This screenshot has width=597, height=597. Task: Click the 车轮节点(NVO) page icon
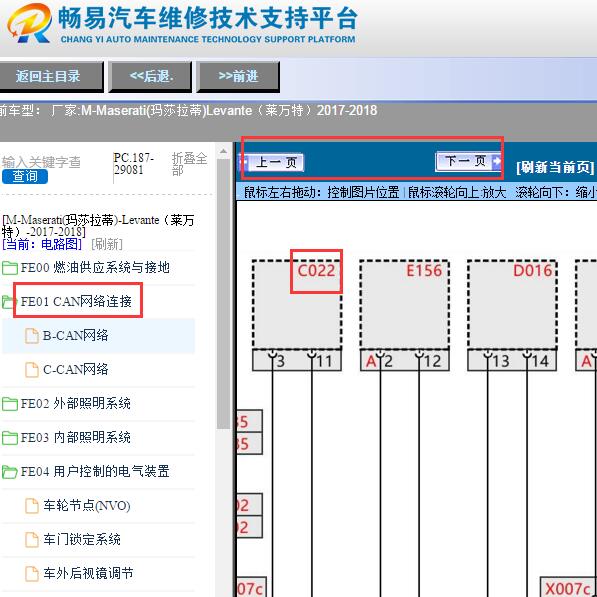click(x=32, y=506)
